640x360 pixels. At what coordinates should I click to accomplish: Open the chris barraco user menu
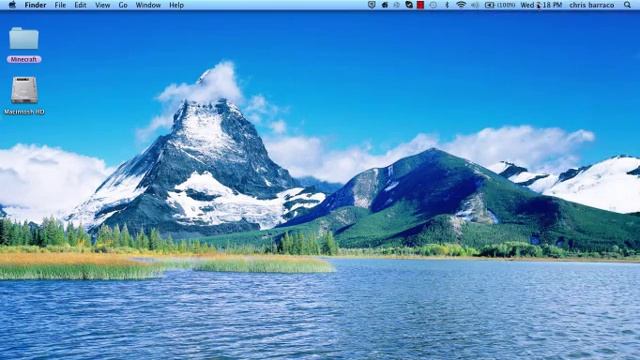point(591,5)
